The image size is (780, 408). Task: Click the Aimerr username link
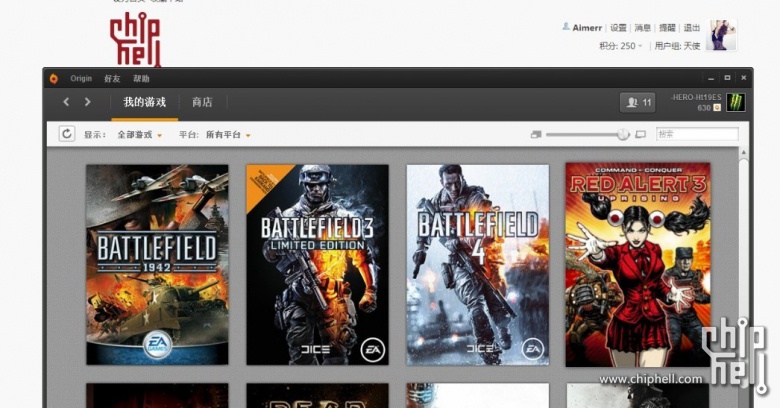(587, 28)
